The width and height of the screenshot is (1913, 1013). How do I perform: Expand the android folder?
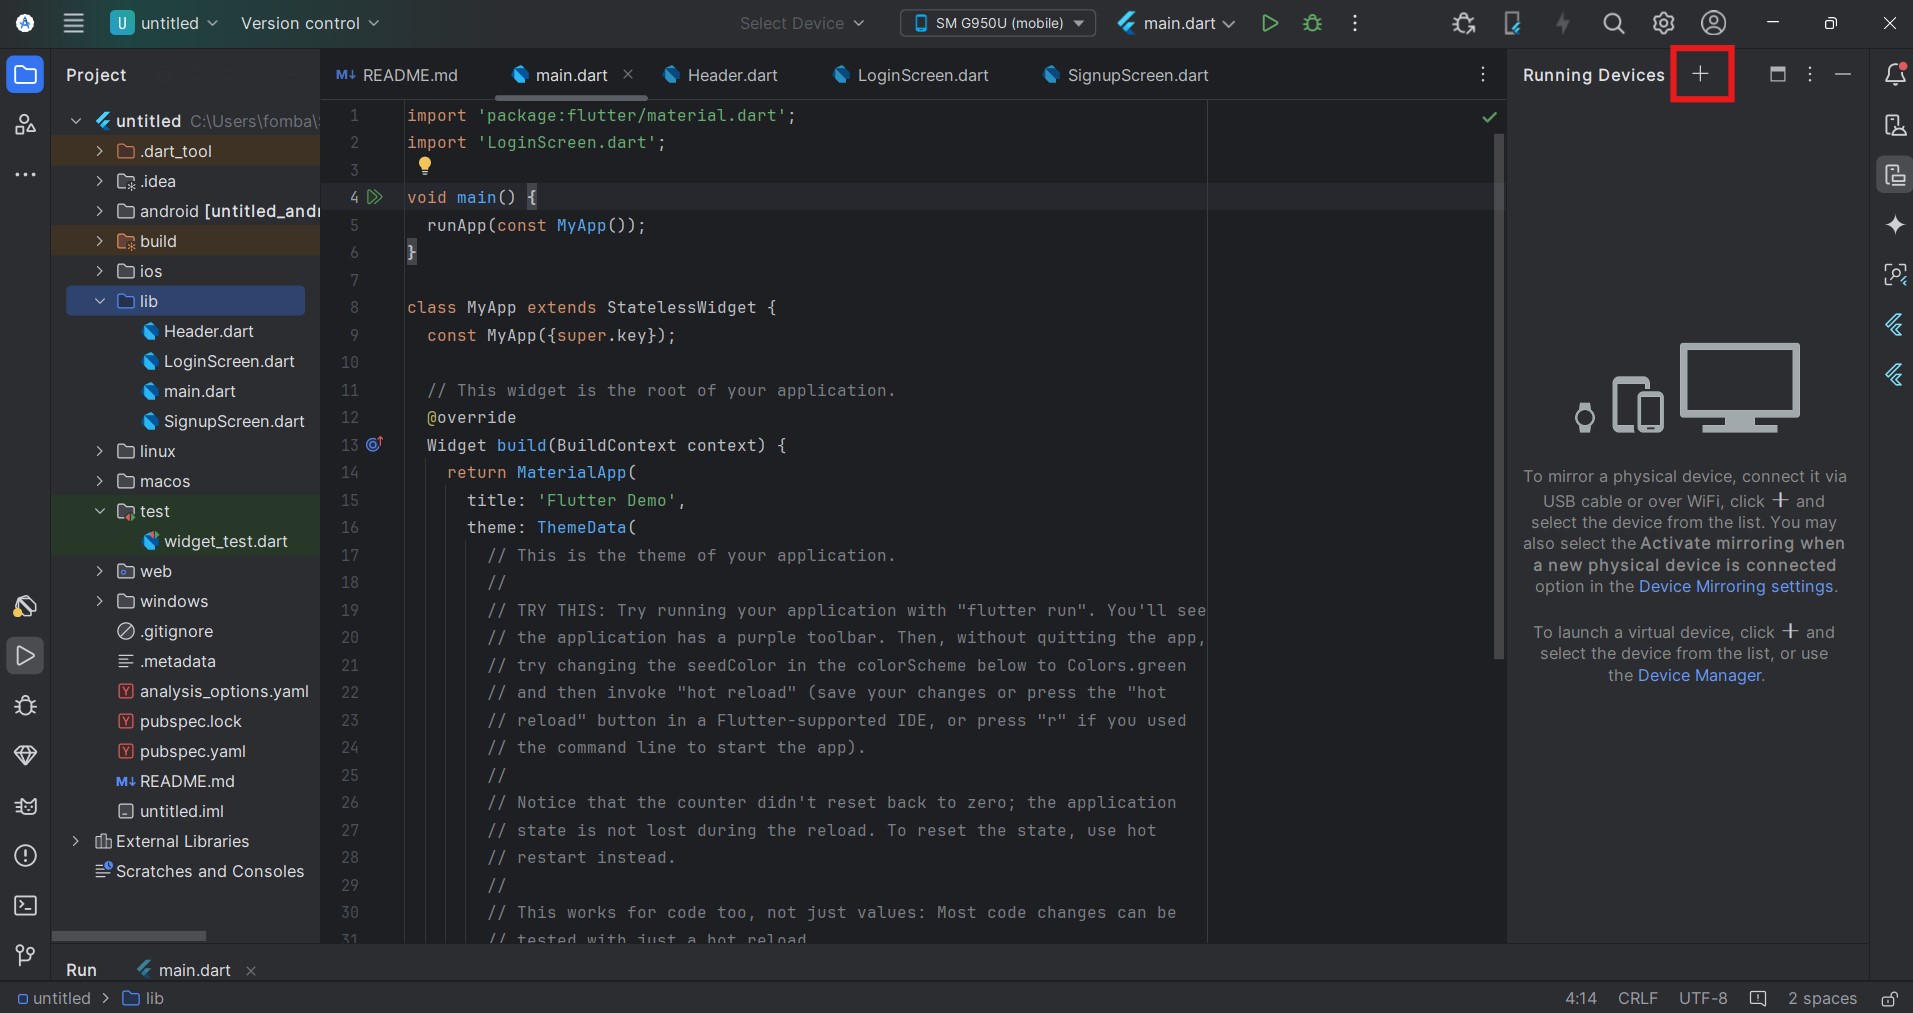99,211
